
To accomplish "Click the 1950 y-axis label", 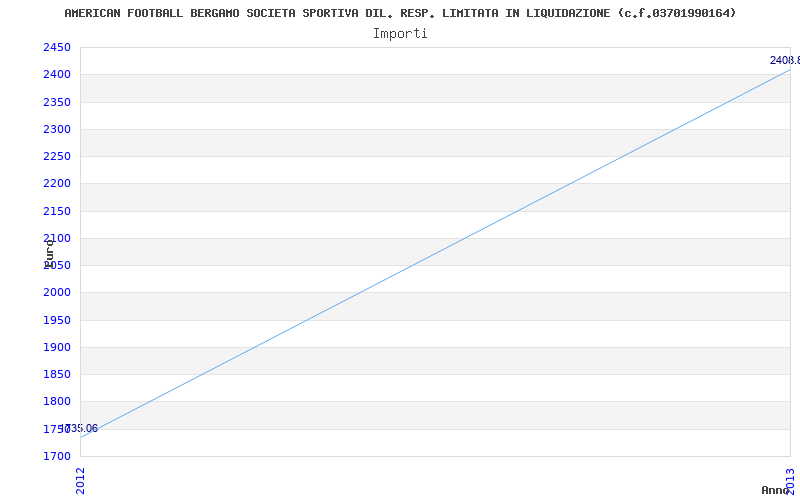I will tap(57, 320).
